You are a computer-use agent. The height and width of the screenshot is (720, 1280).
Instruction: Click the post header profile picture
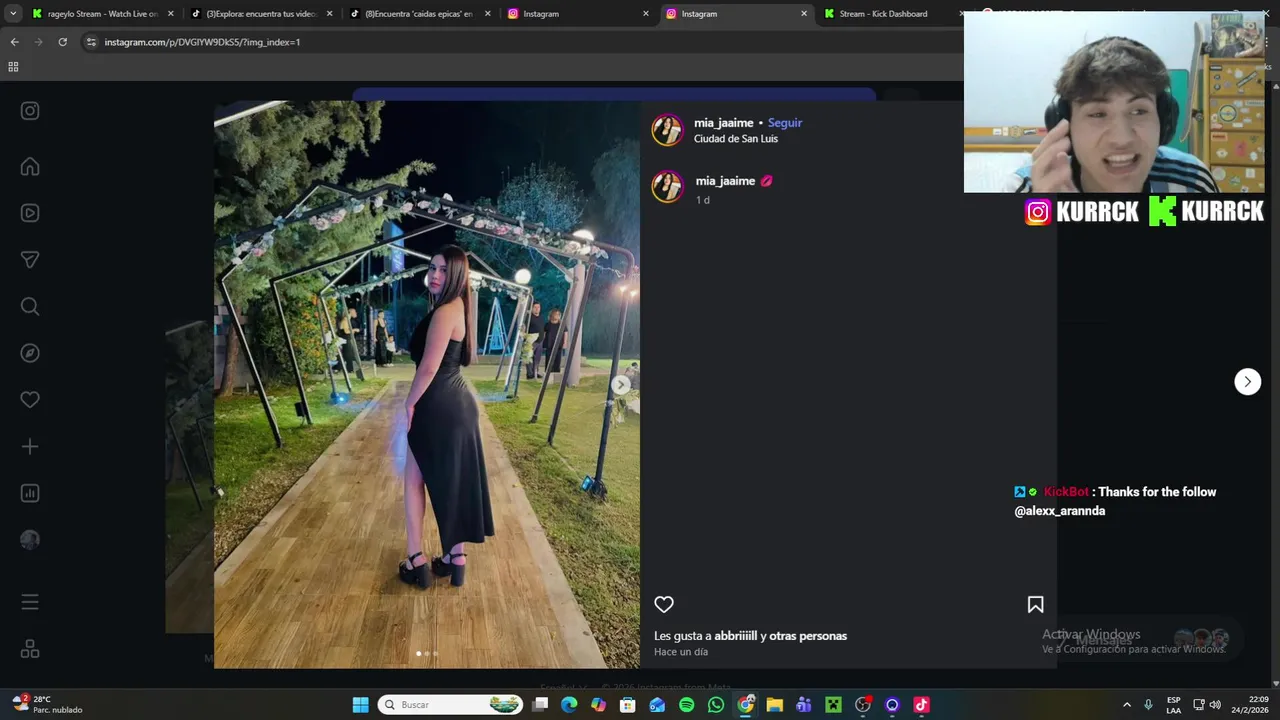(x=667, y=130)
